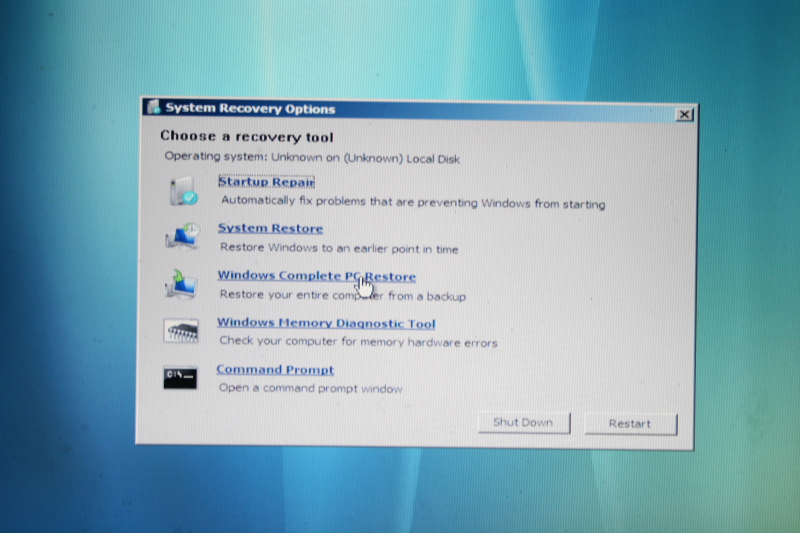The image size is (800, 533).
Task: Select the Windows Complete PC Restore link
Action: [x=315, y=276]
